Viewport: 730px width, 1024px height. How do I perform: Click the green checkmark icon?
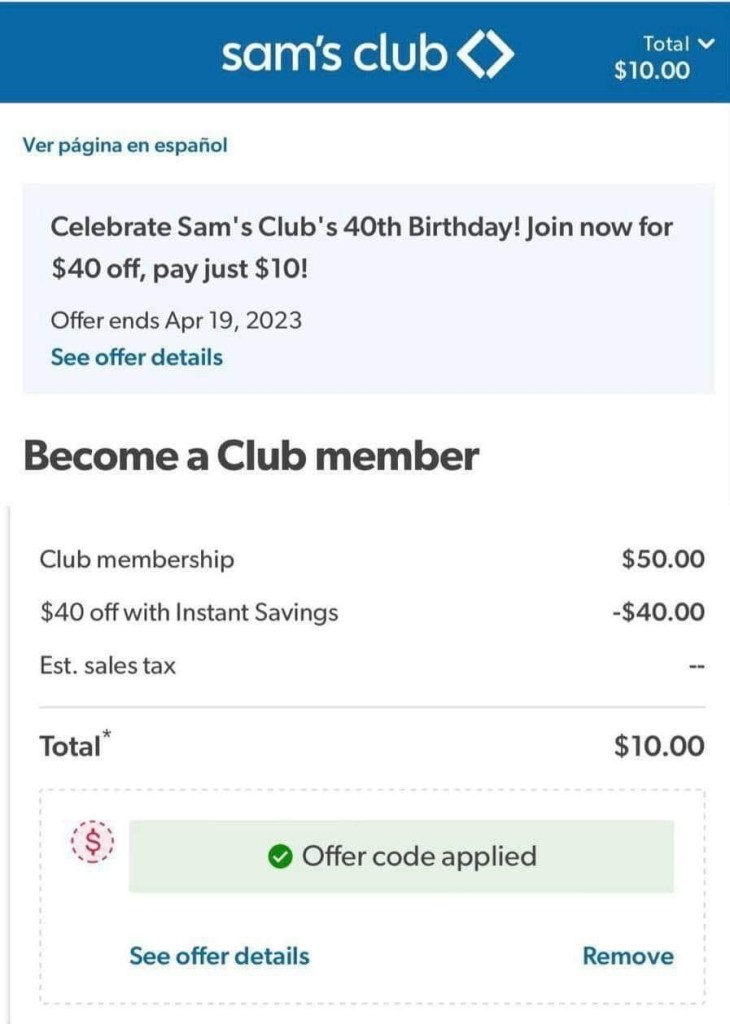point(280,857)
